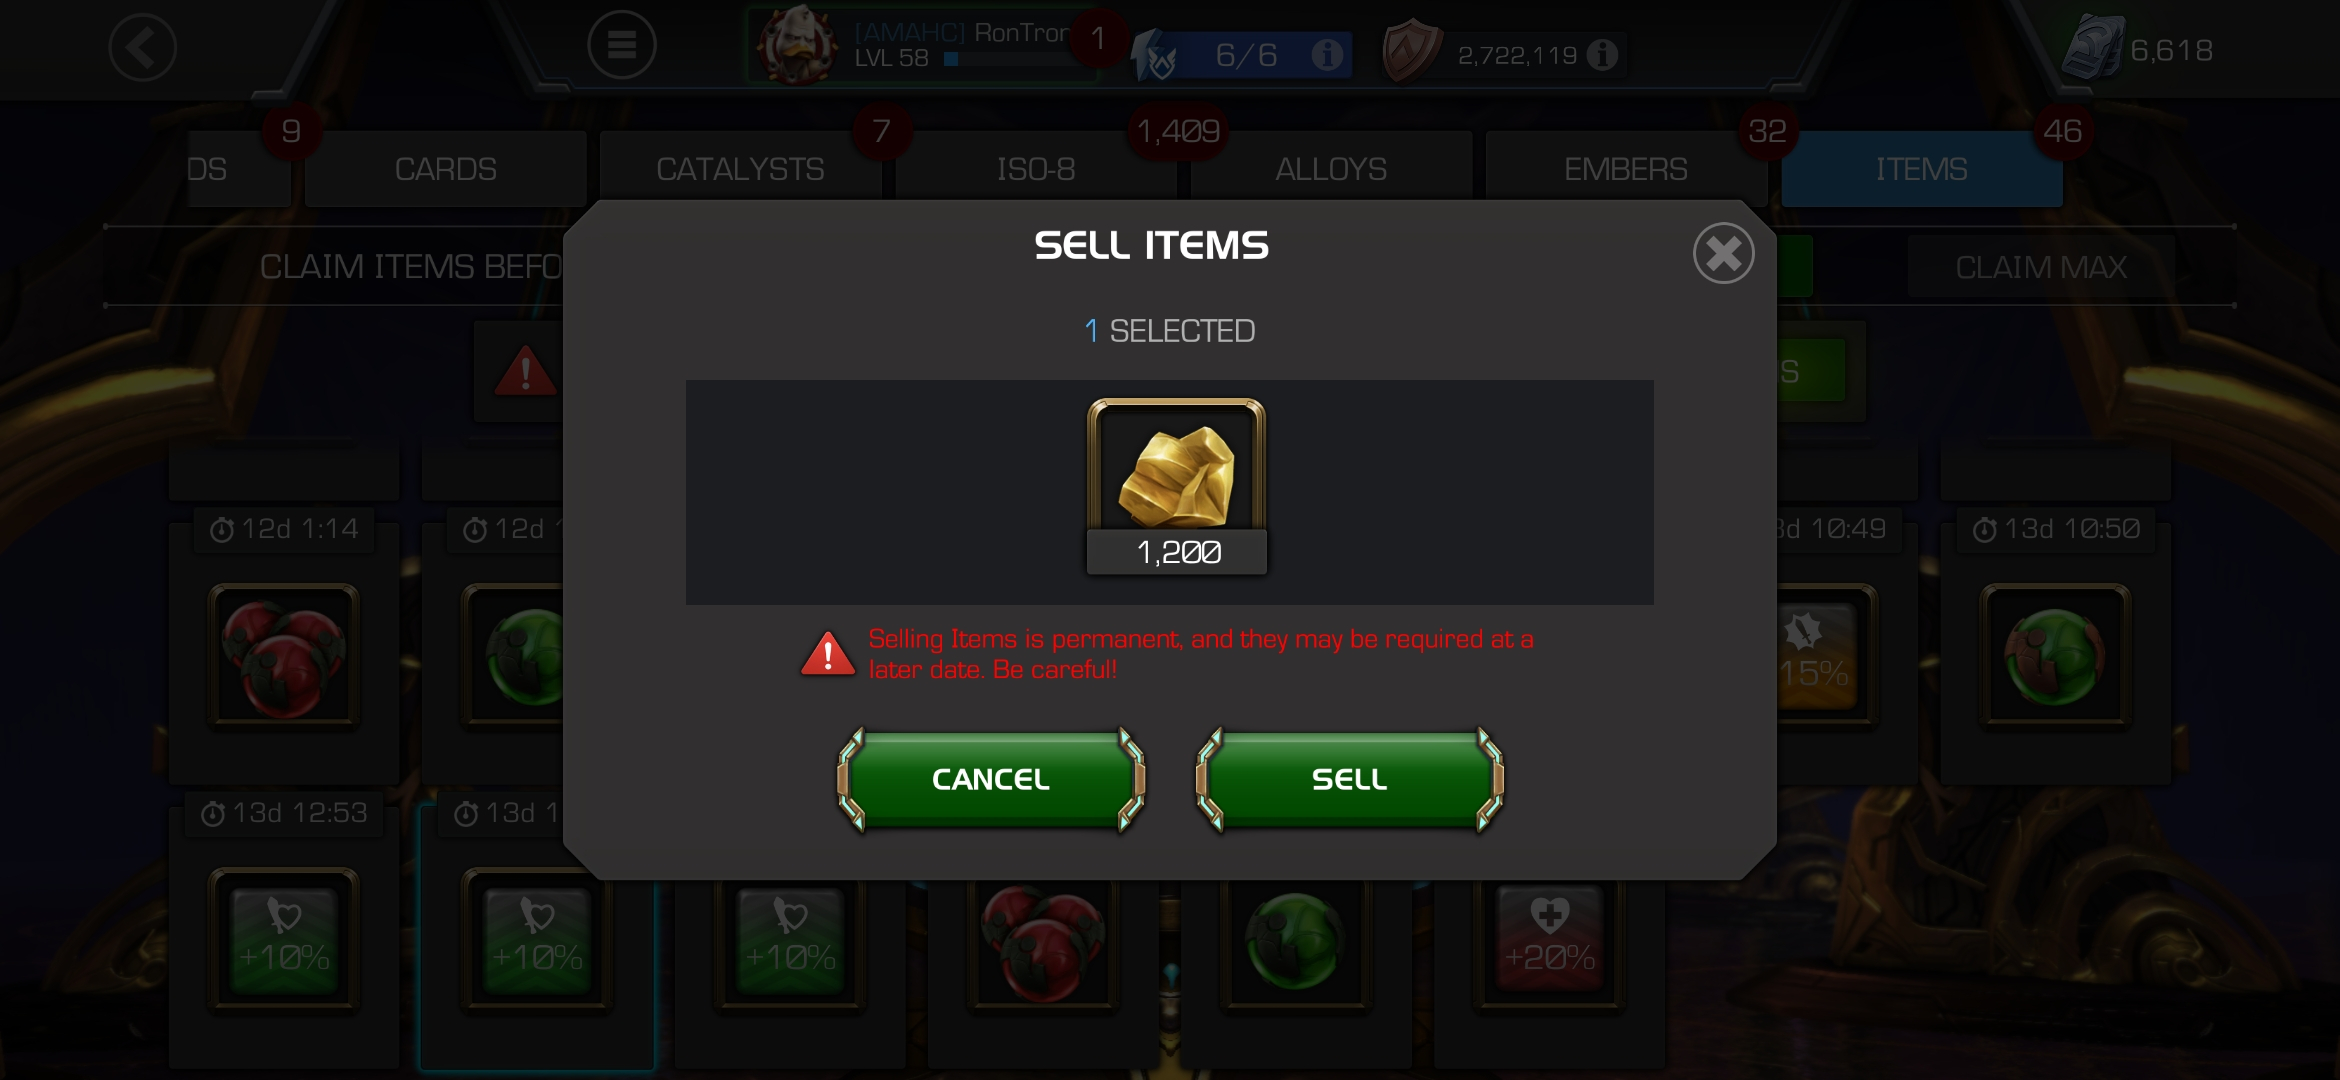Image resolution: width=2340 pixels, height=1080 pixels.
Task: Go back using the arrow icon
Action: click(x=143, y=47)
